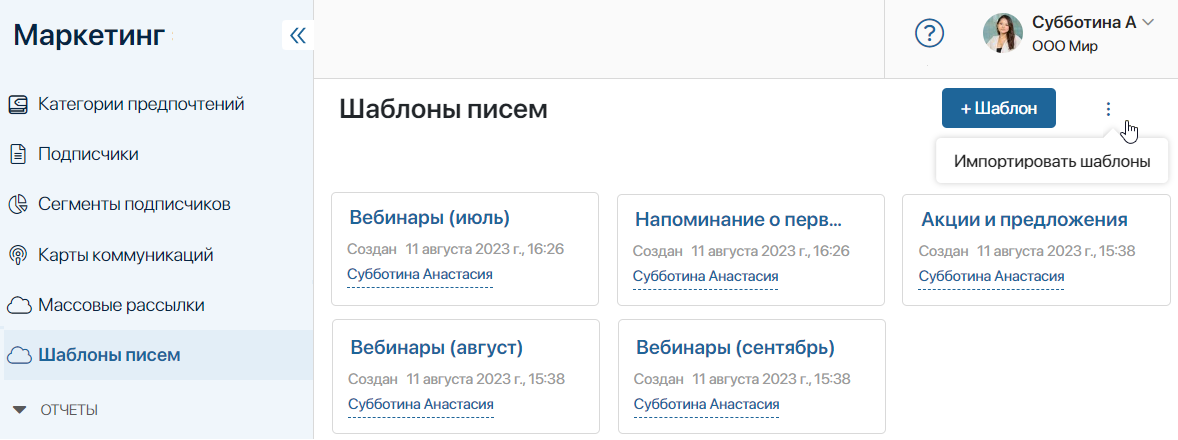Click the Шаблоны писем cloud icon
1178x440 pixels.
click(x=19, y=355)
